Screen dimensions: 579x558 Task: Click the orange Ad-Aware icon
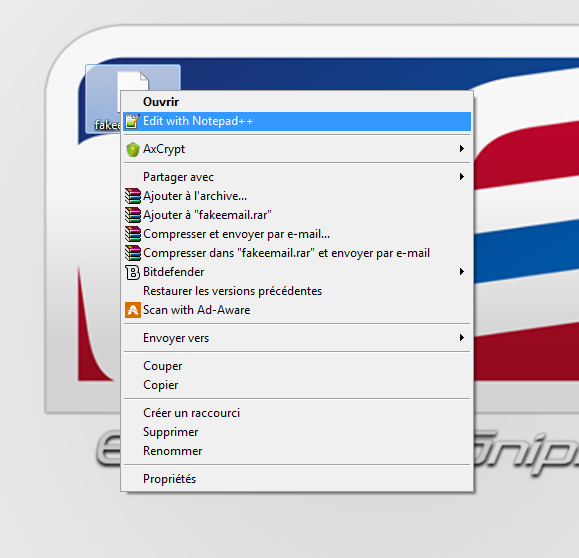click(133, 310)
